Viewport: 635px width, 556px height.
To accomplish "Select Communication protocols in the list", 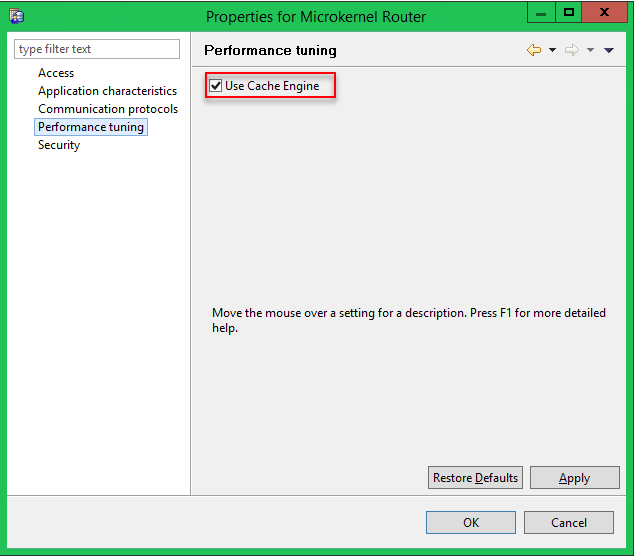I will [x=108, y=109].
